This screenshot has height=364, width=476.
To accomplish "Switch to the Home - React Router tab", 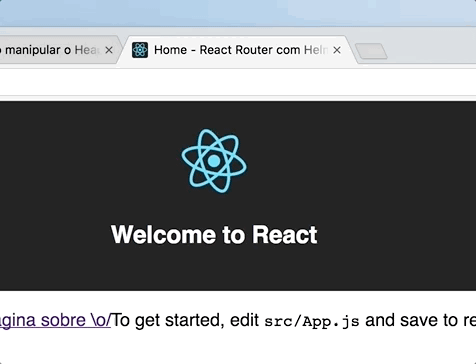I will click(238, 50).
